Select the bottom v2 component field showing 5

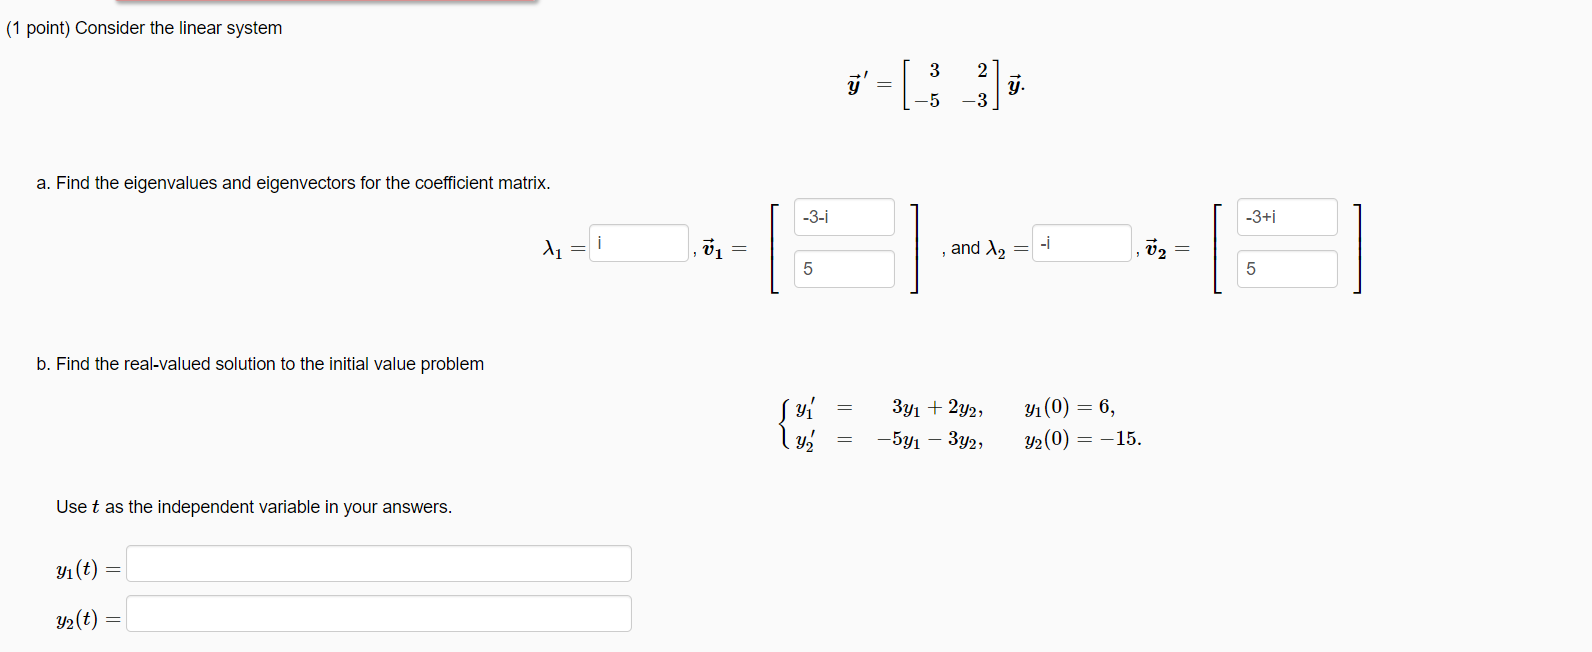pyautogui.click(x=1287, y=268)
